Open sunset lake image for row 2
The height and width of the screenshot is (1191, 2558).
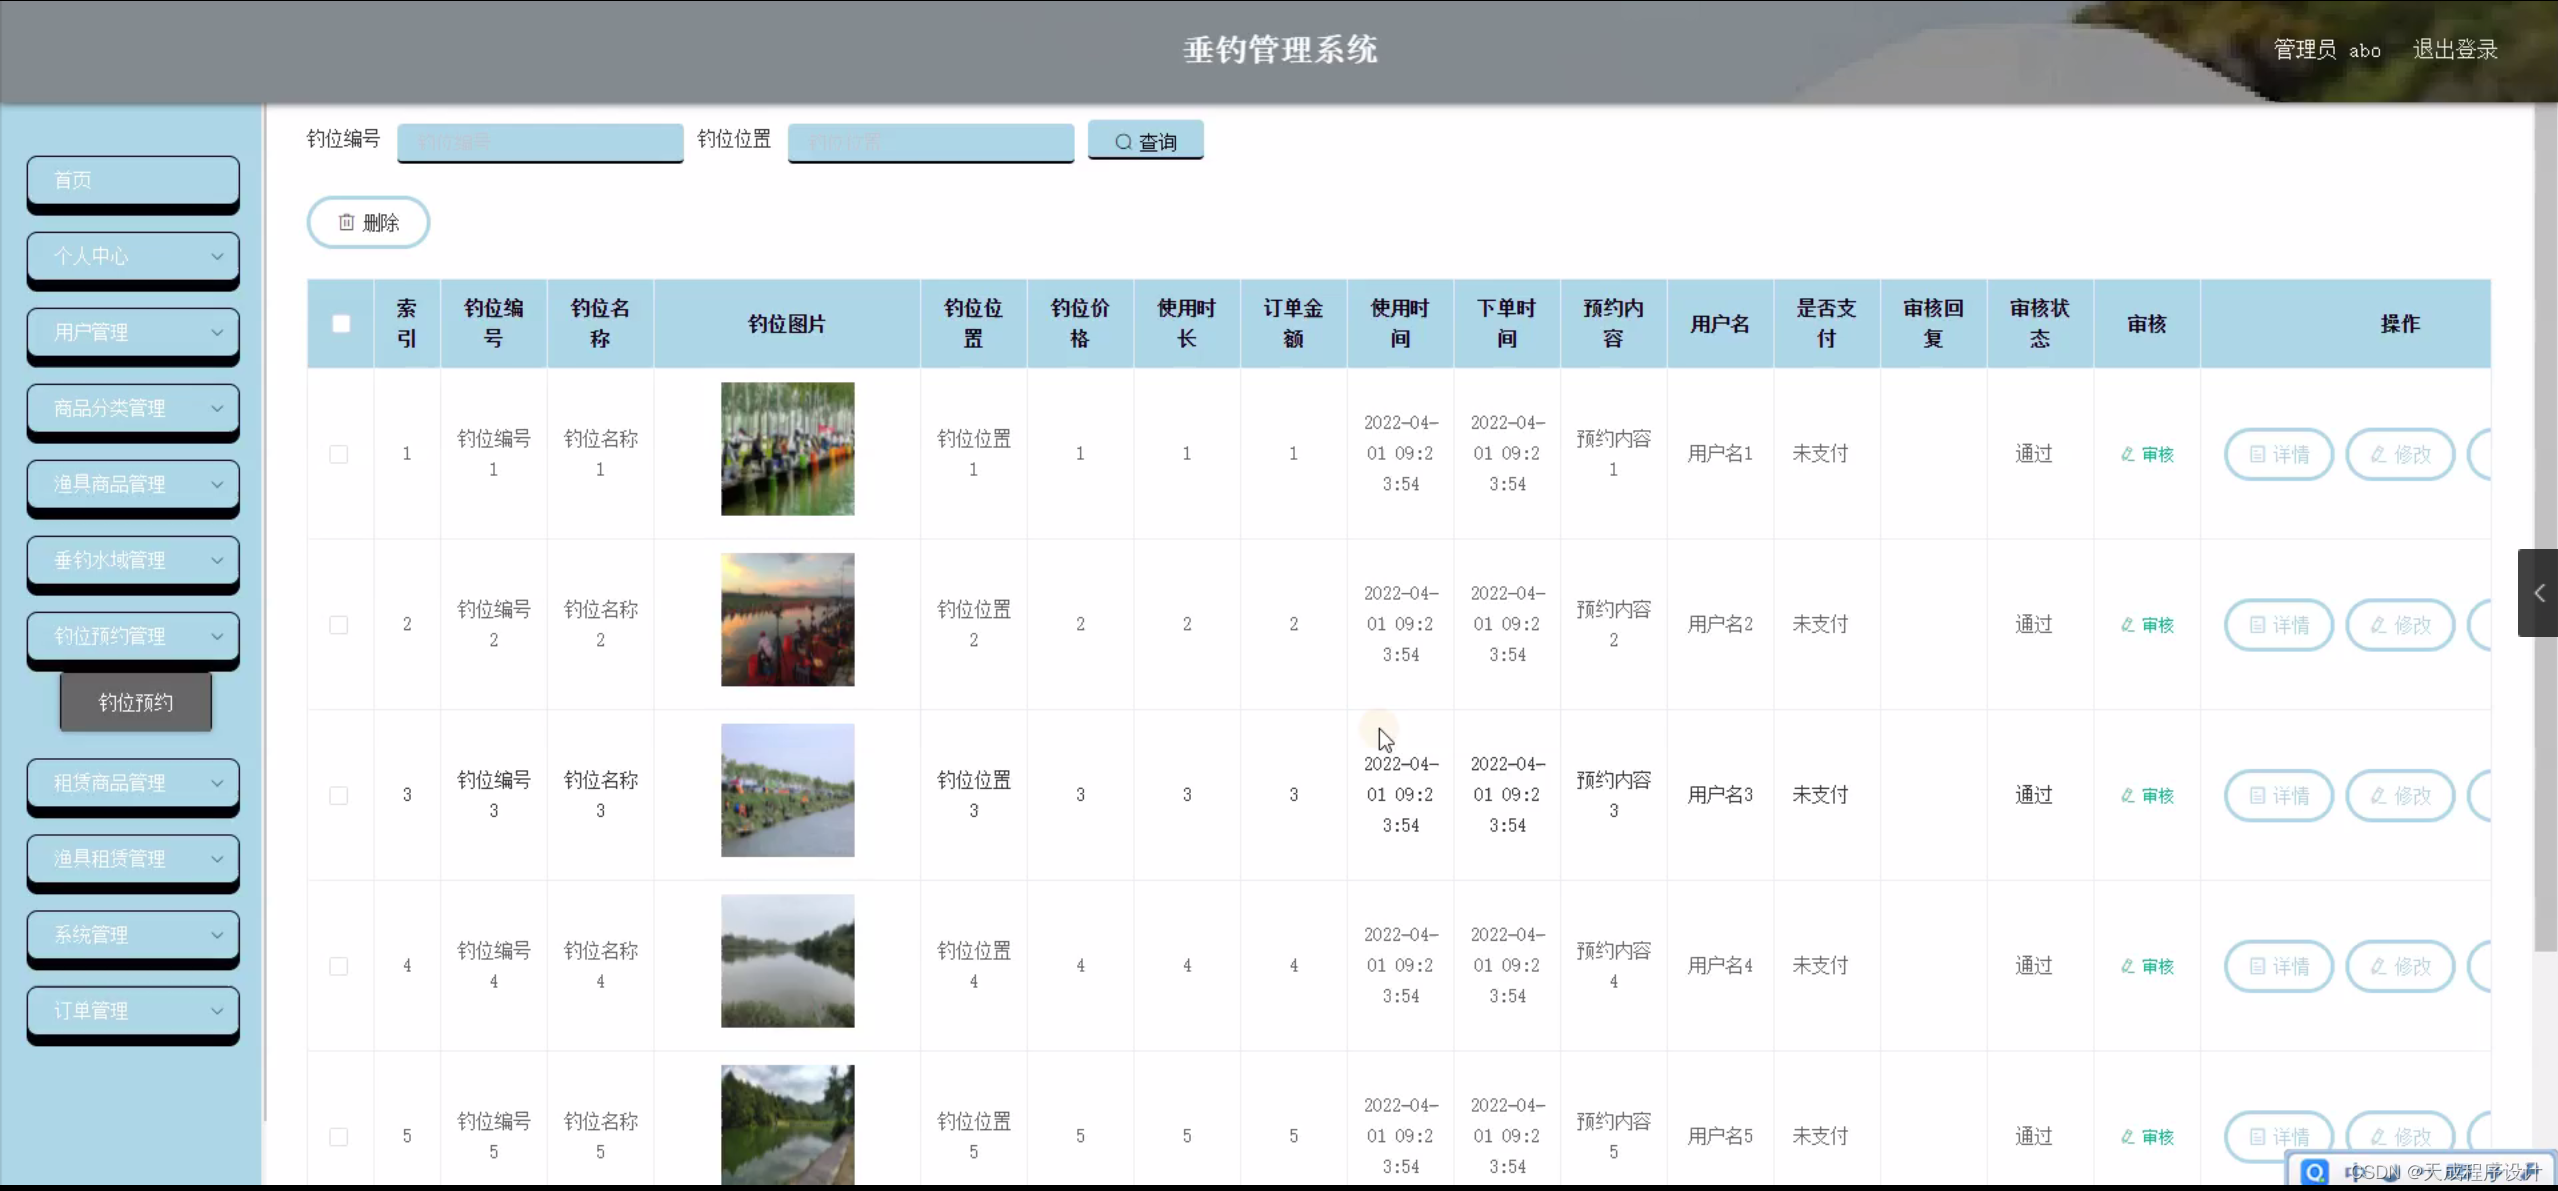(x=788, y=620)
